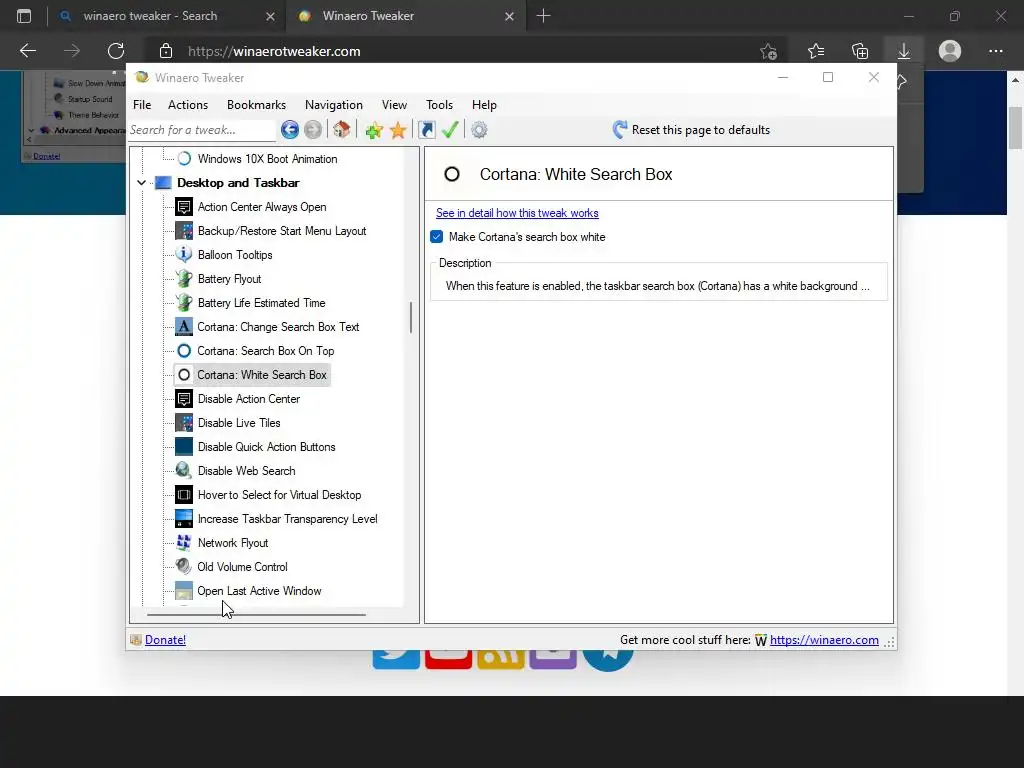Go to the Home page icon in toolbar

pos(342,130)
